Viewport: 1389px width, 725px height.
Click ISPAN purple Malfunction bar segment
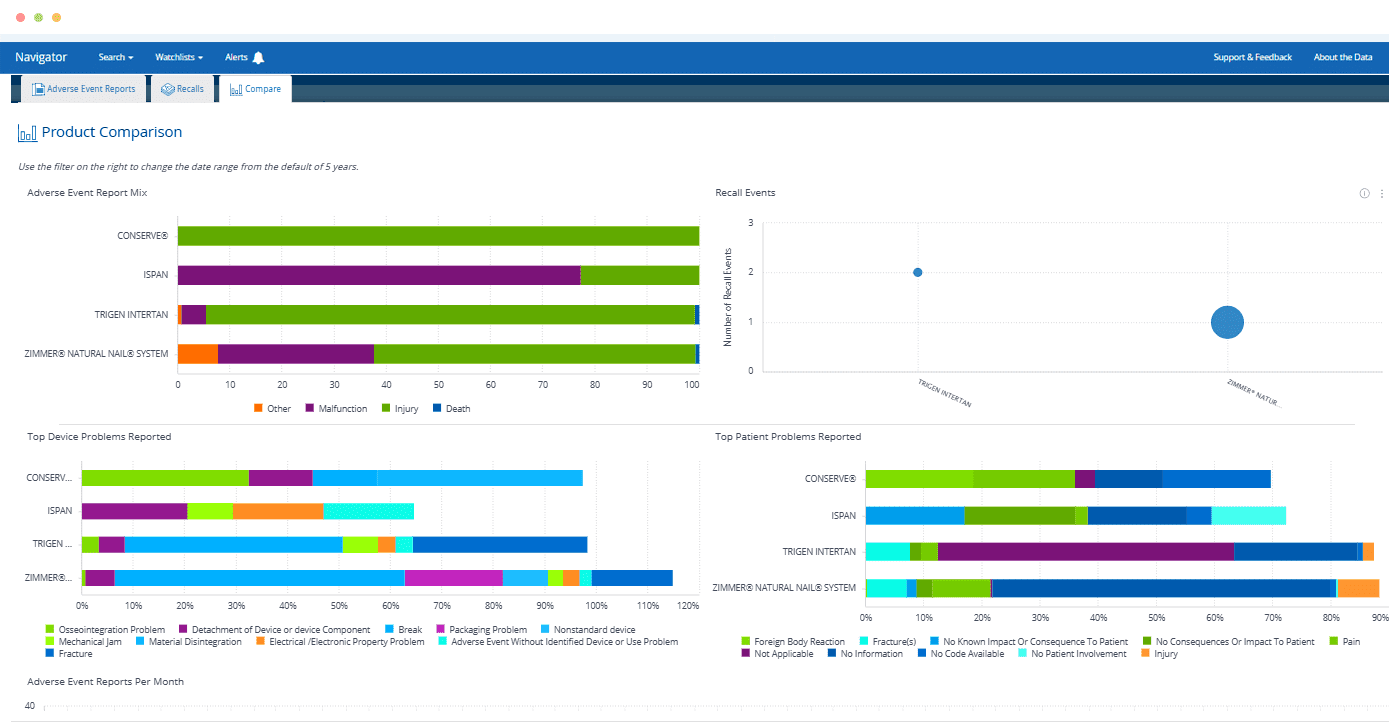[x=379, y=275]
